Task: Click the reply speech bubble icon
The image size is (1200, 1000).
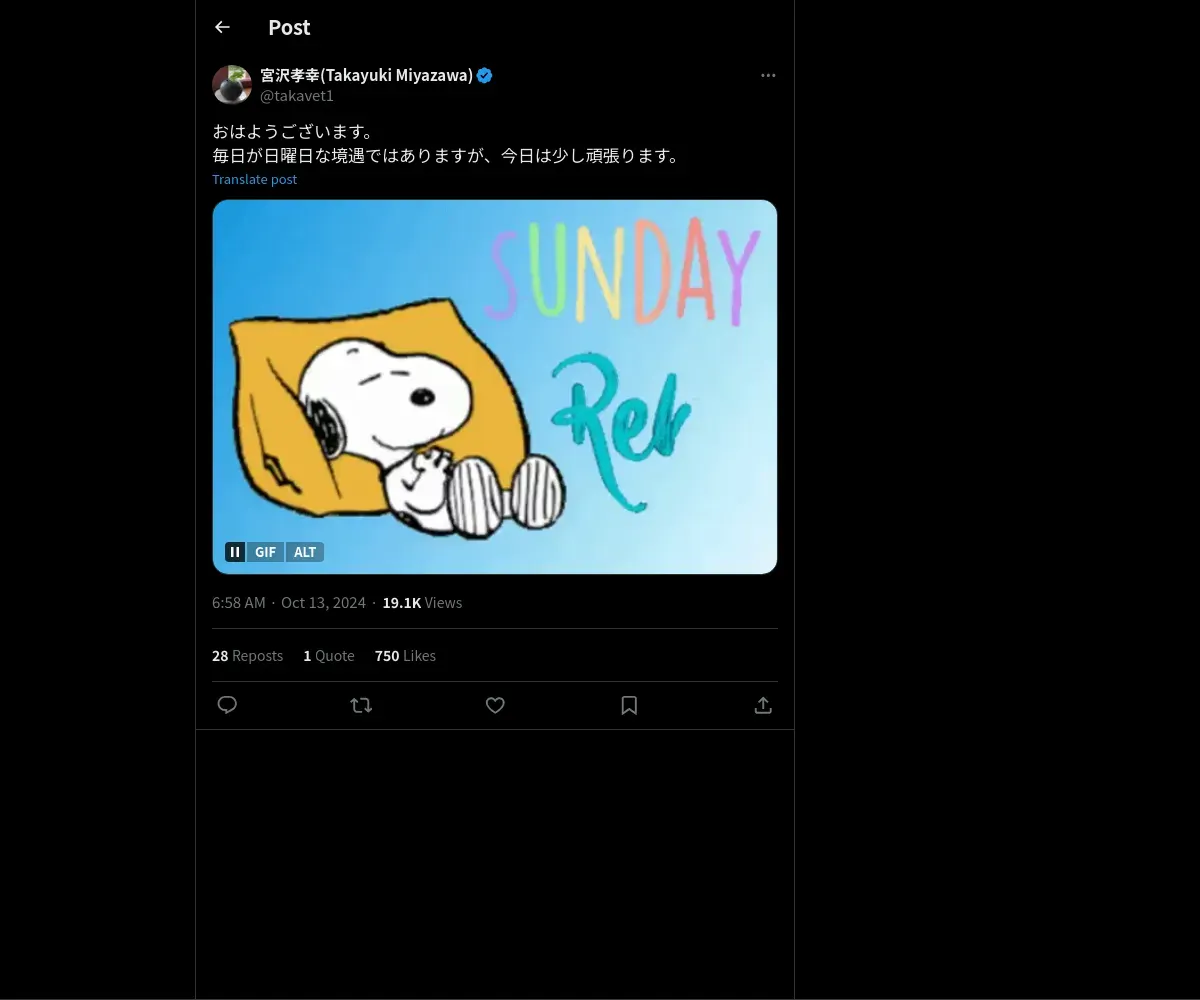Action: pyautogui.click(x=227, y=705)
